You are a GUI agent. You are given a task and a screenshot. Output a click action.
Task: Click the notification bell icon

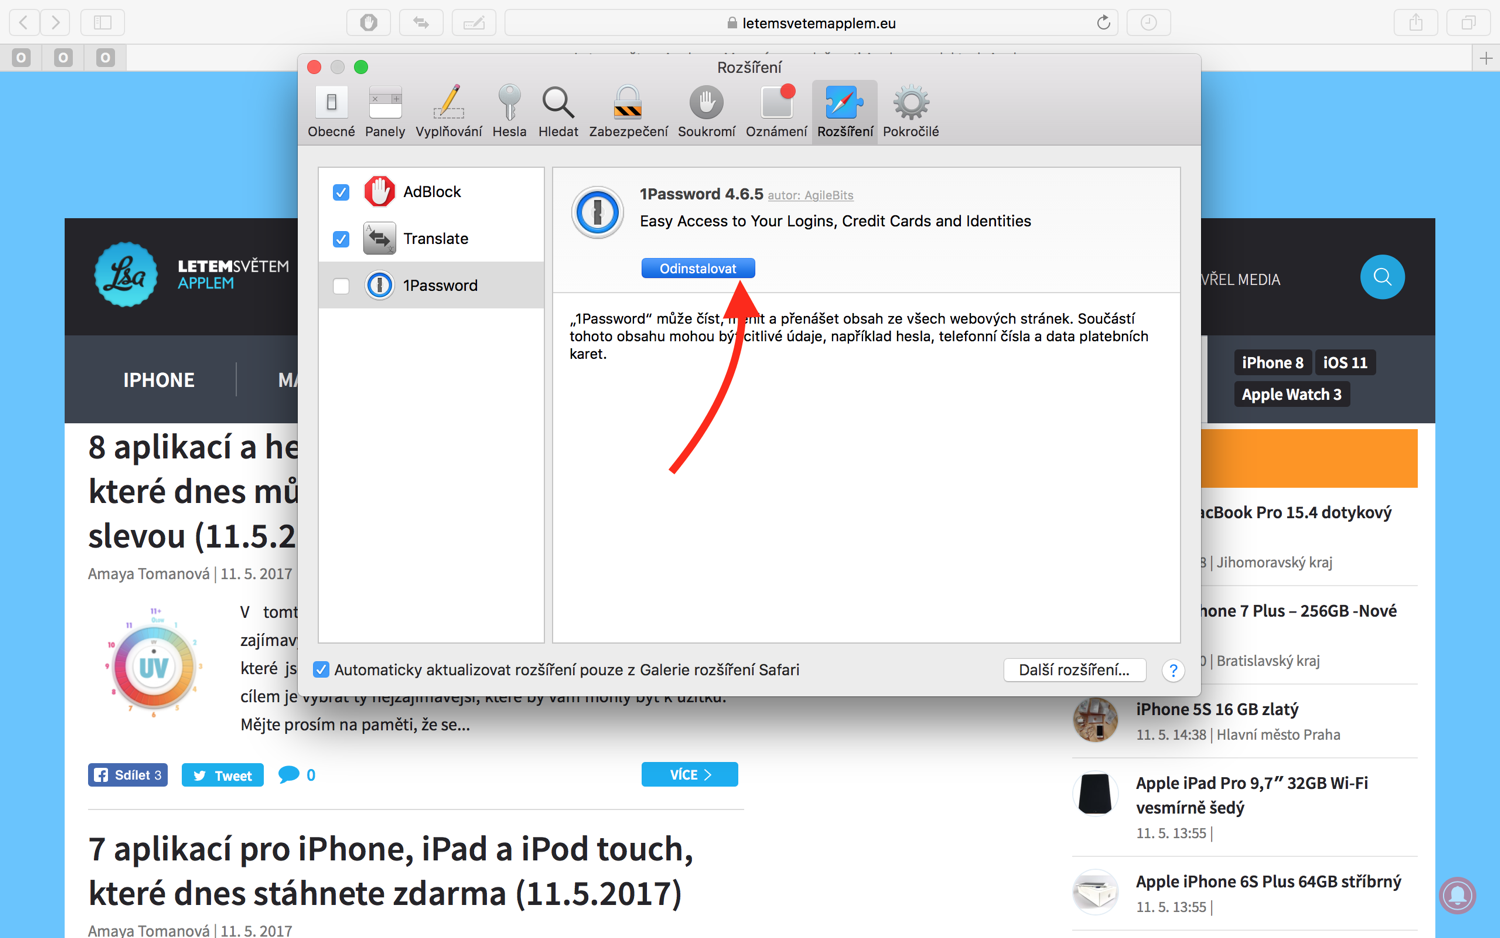1458,895
